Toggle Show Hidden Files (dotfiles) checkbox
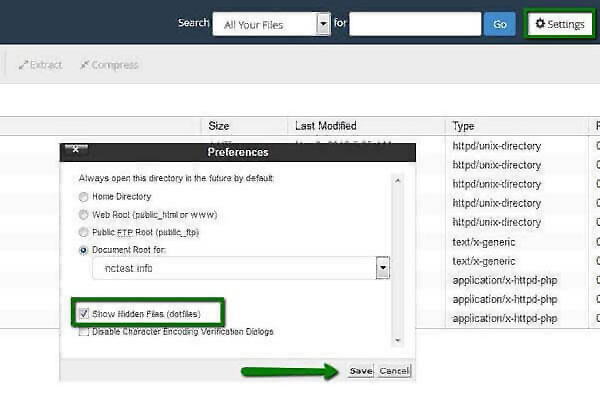 point(84,313)
